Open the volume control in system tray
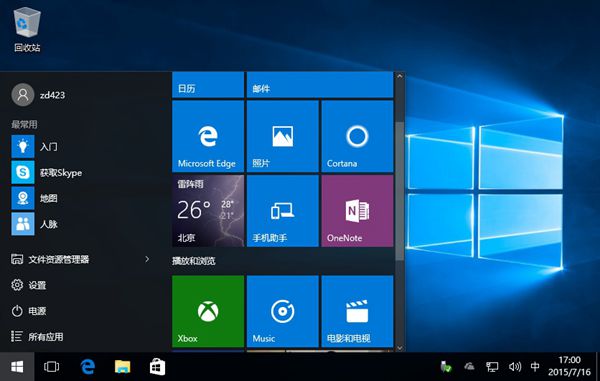The image size is (600, 381). coord(514,367)
